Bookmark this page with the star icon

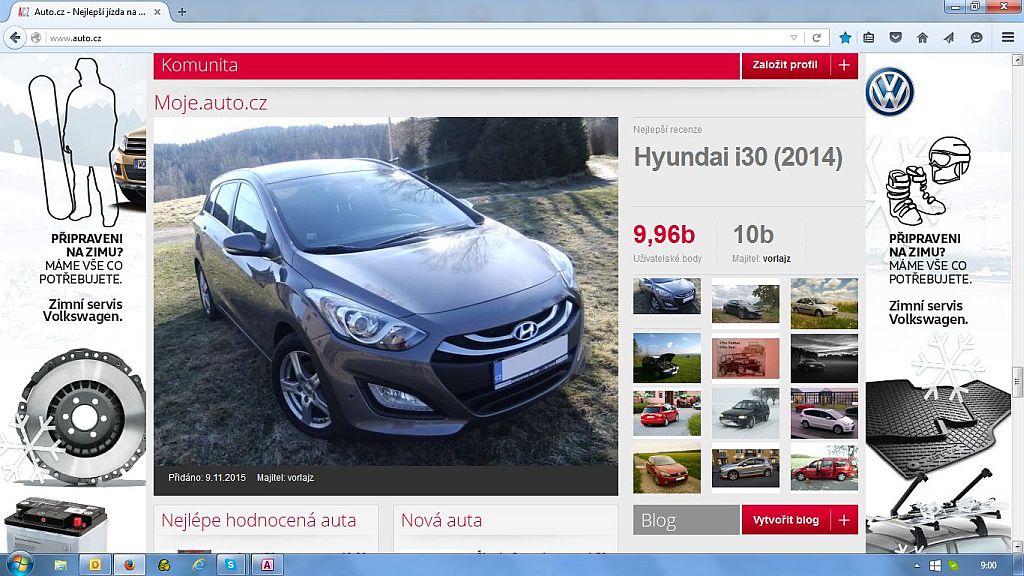tap(845, 38)
